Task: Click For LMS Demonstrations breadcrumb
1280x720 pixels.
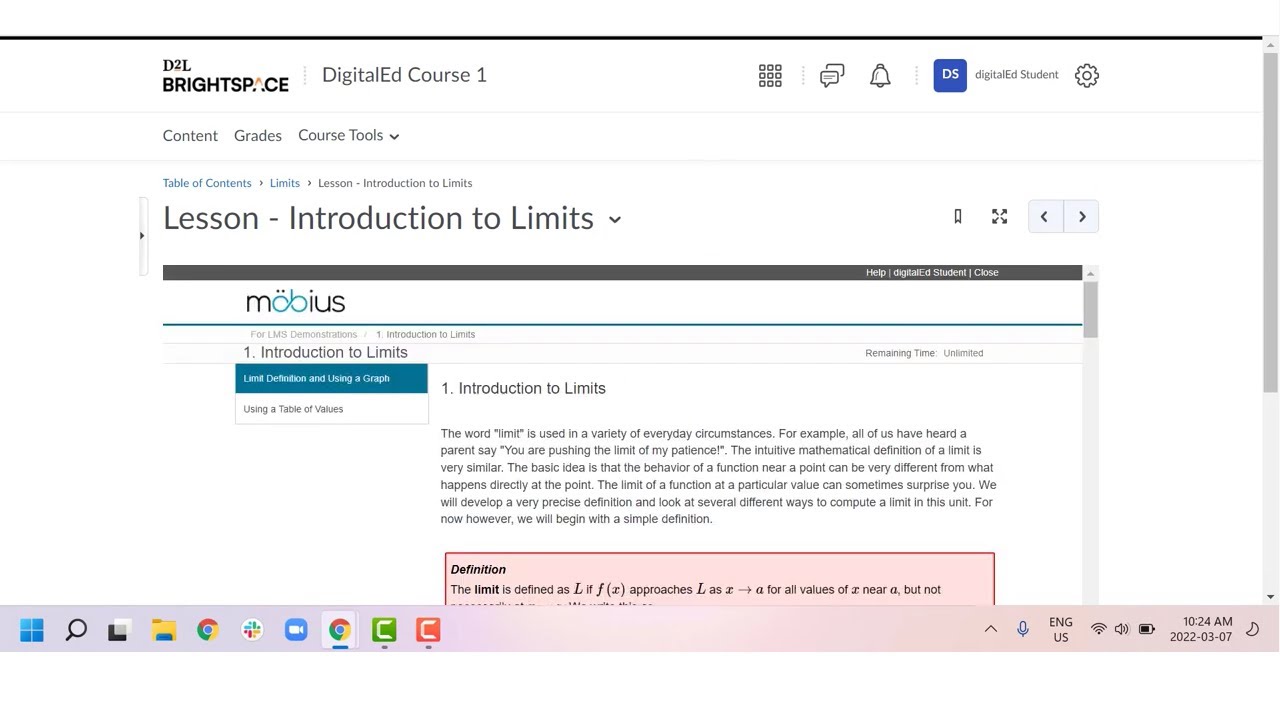Action: point(304,335)
